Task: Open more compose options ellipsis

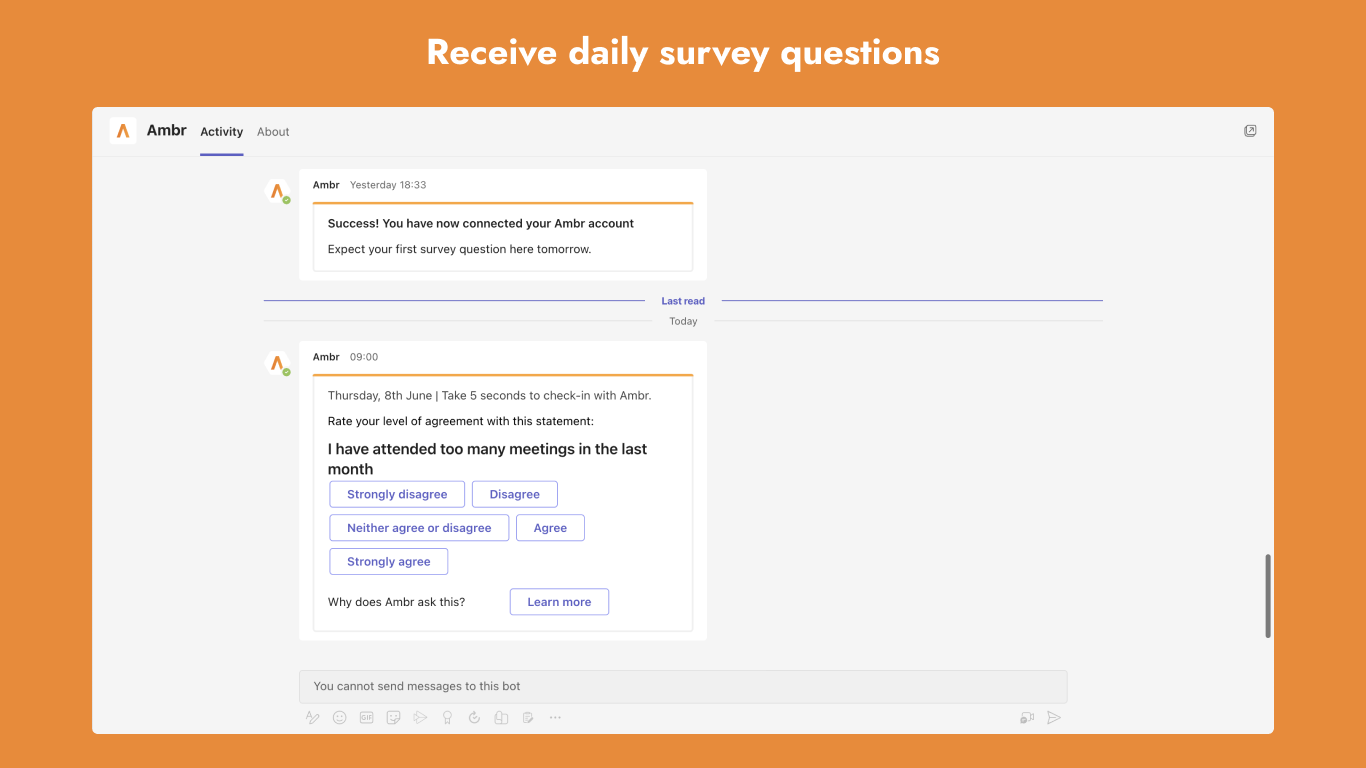Action: click(555, 717)
